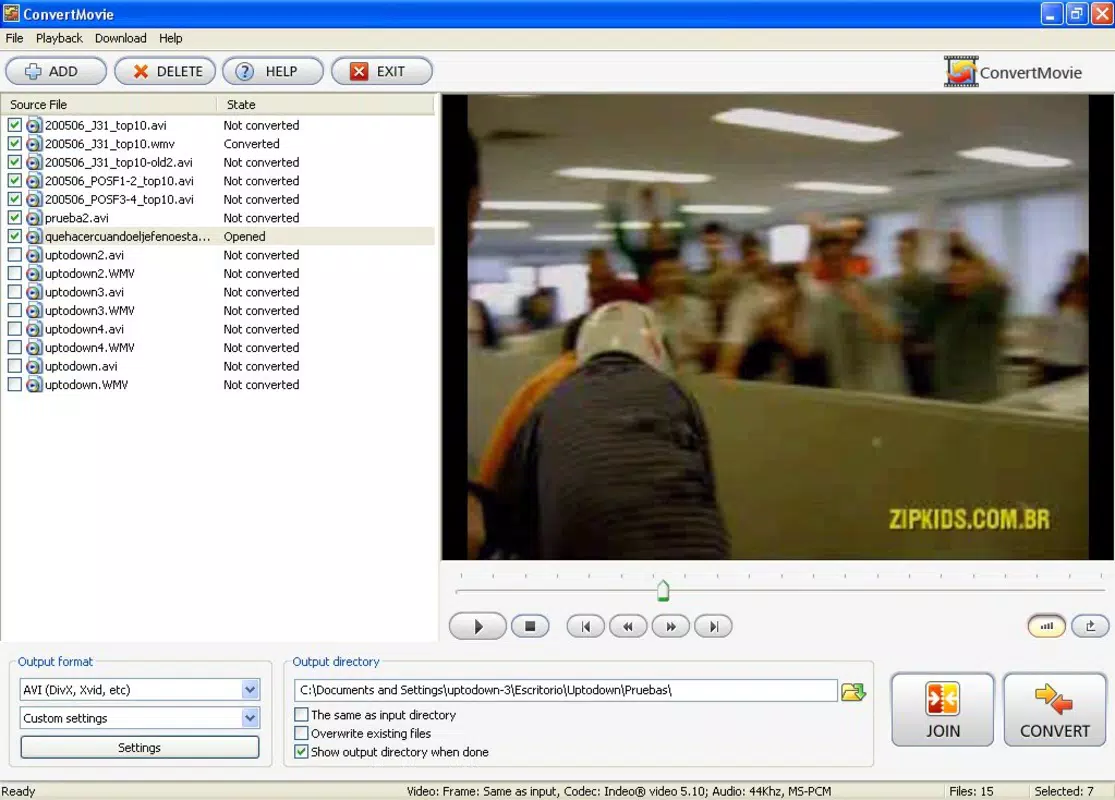1115x800 pixels.
Task: Expand the AVI output format dropdown
Action: [250, 689]
